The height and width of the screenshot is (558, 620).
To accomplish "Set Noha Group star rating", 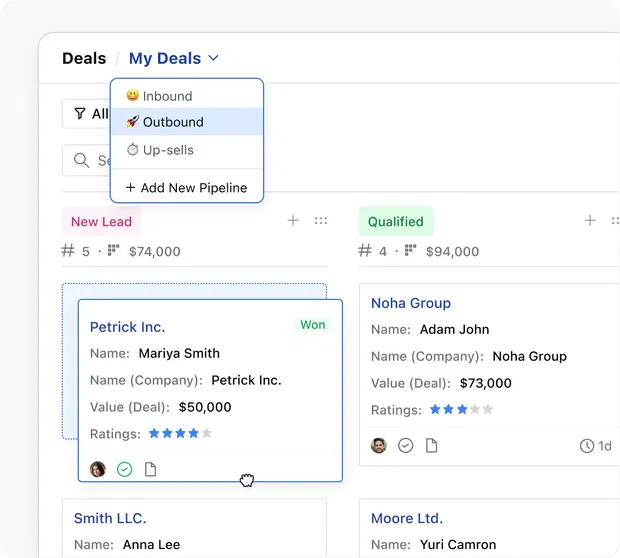I will tap(461, 409).
